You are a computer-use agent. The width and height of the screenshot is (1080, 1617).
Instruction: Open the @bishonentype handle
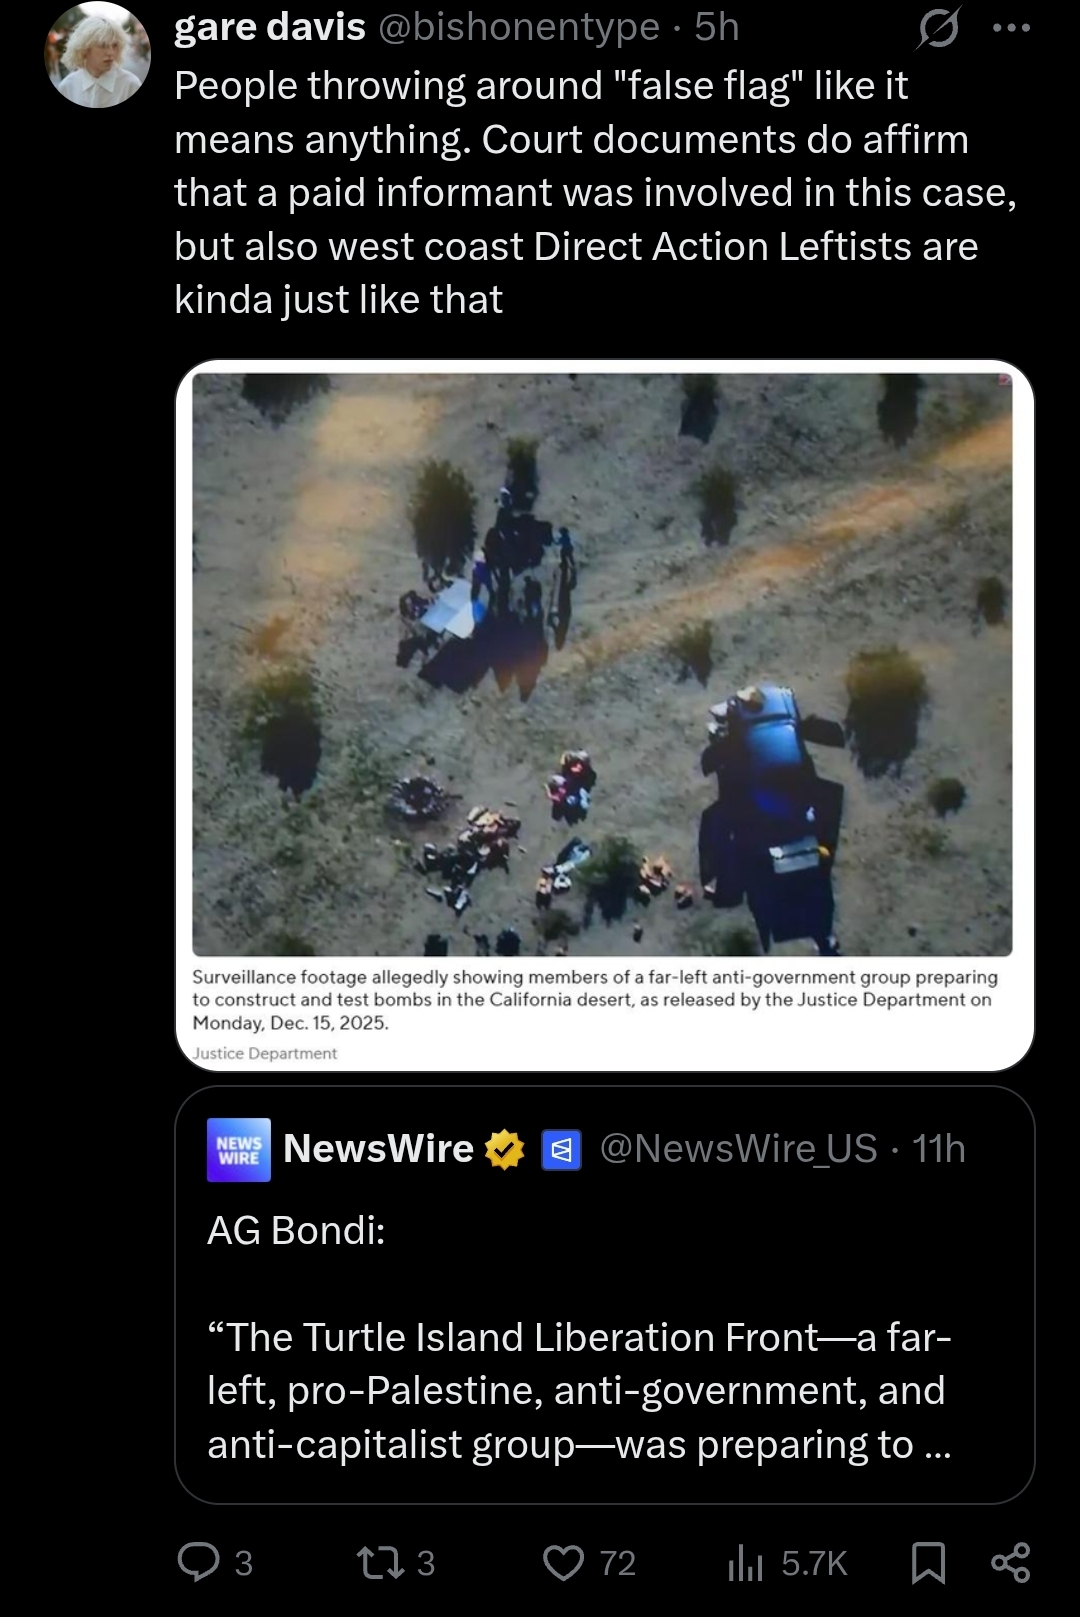pos(519,27)
